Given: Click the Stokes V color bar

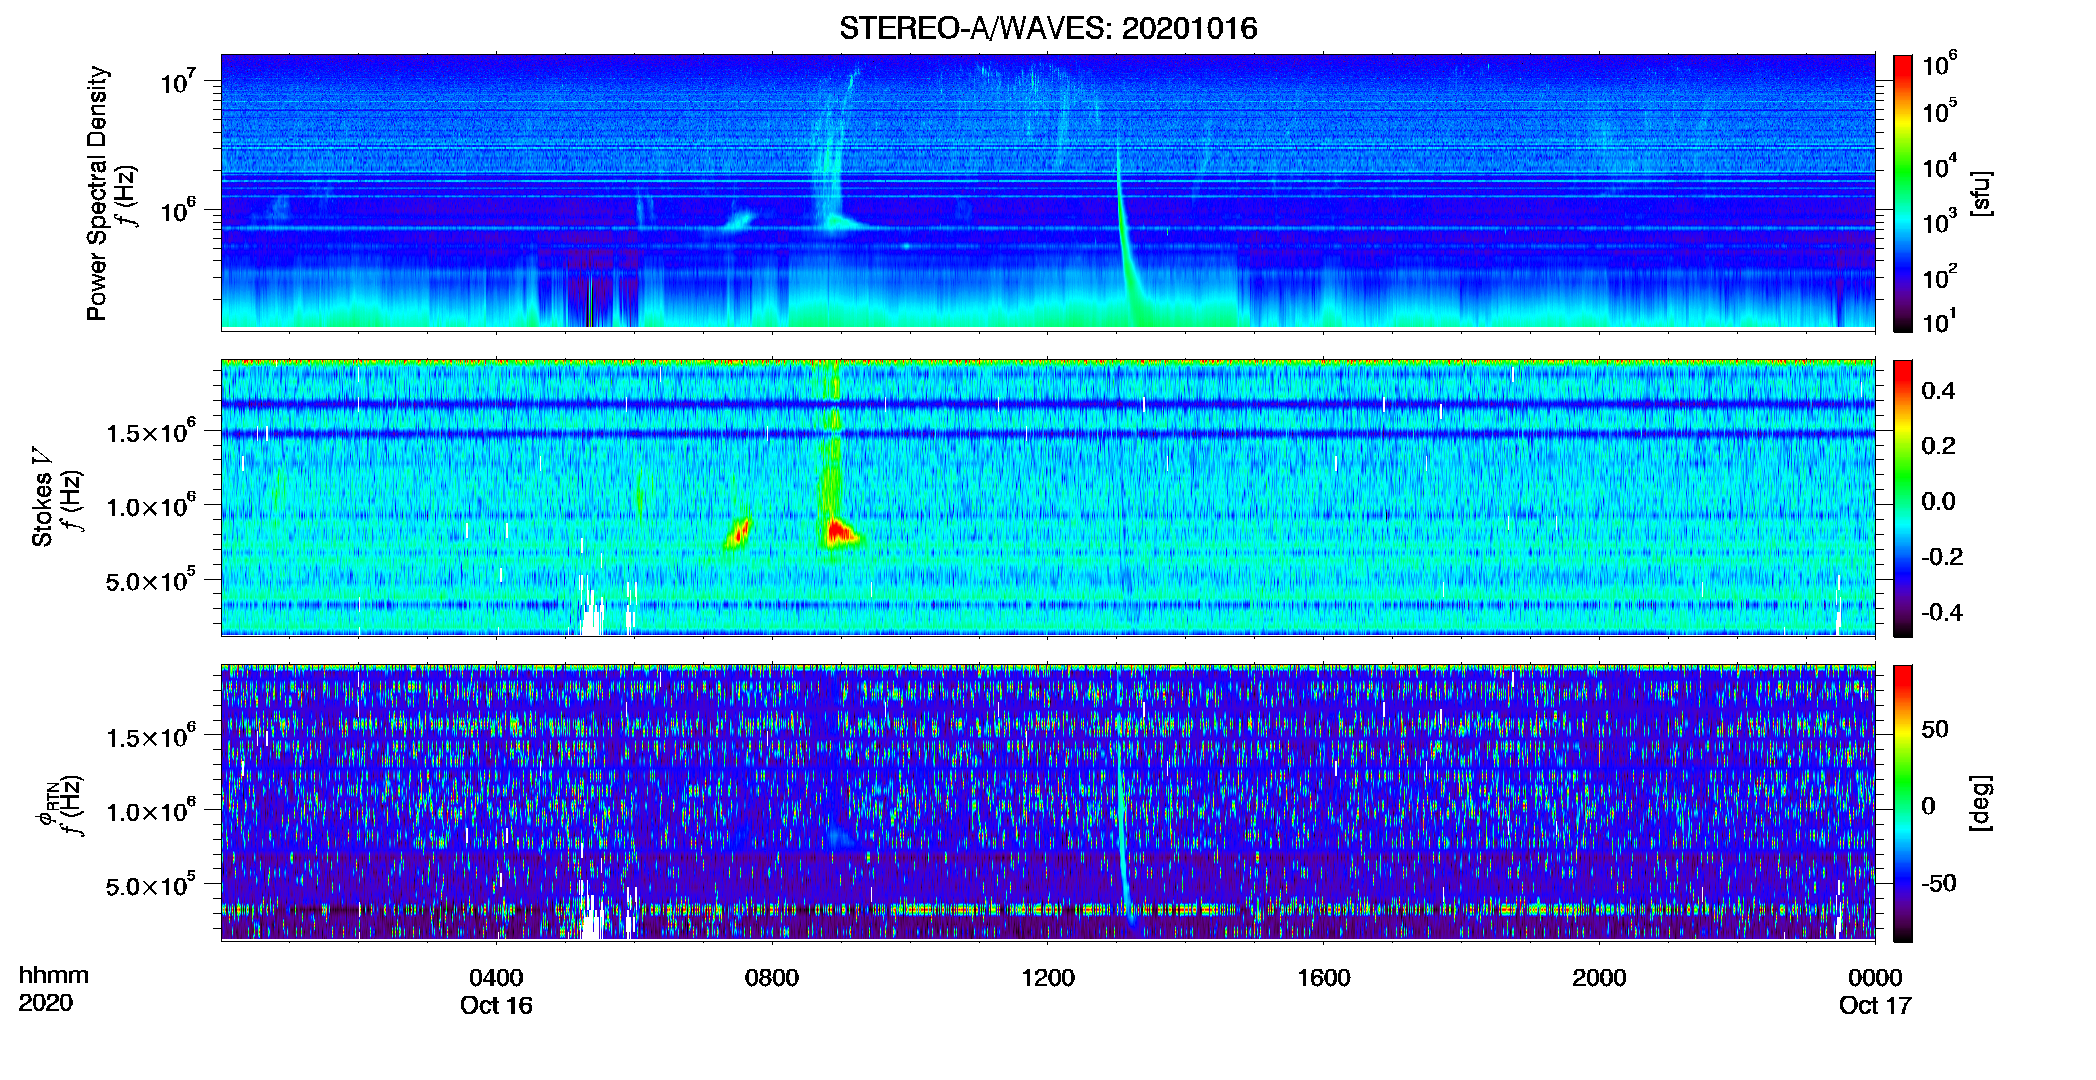Looking at the screenshot, I should click(x=1902, y=498).
